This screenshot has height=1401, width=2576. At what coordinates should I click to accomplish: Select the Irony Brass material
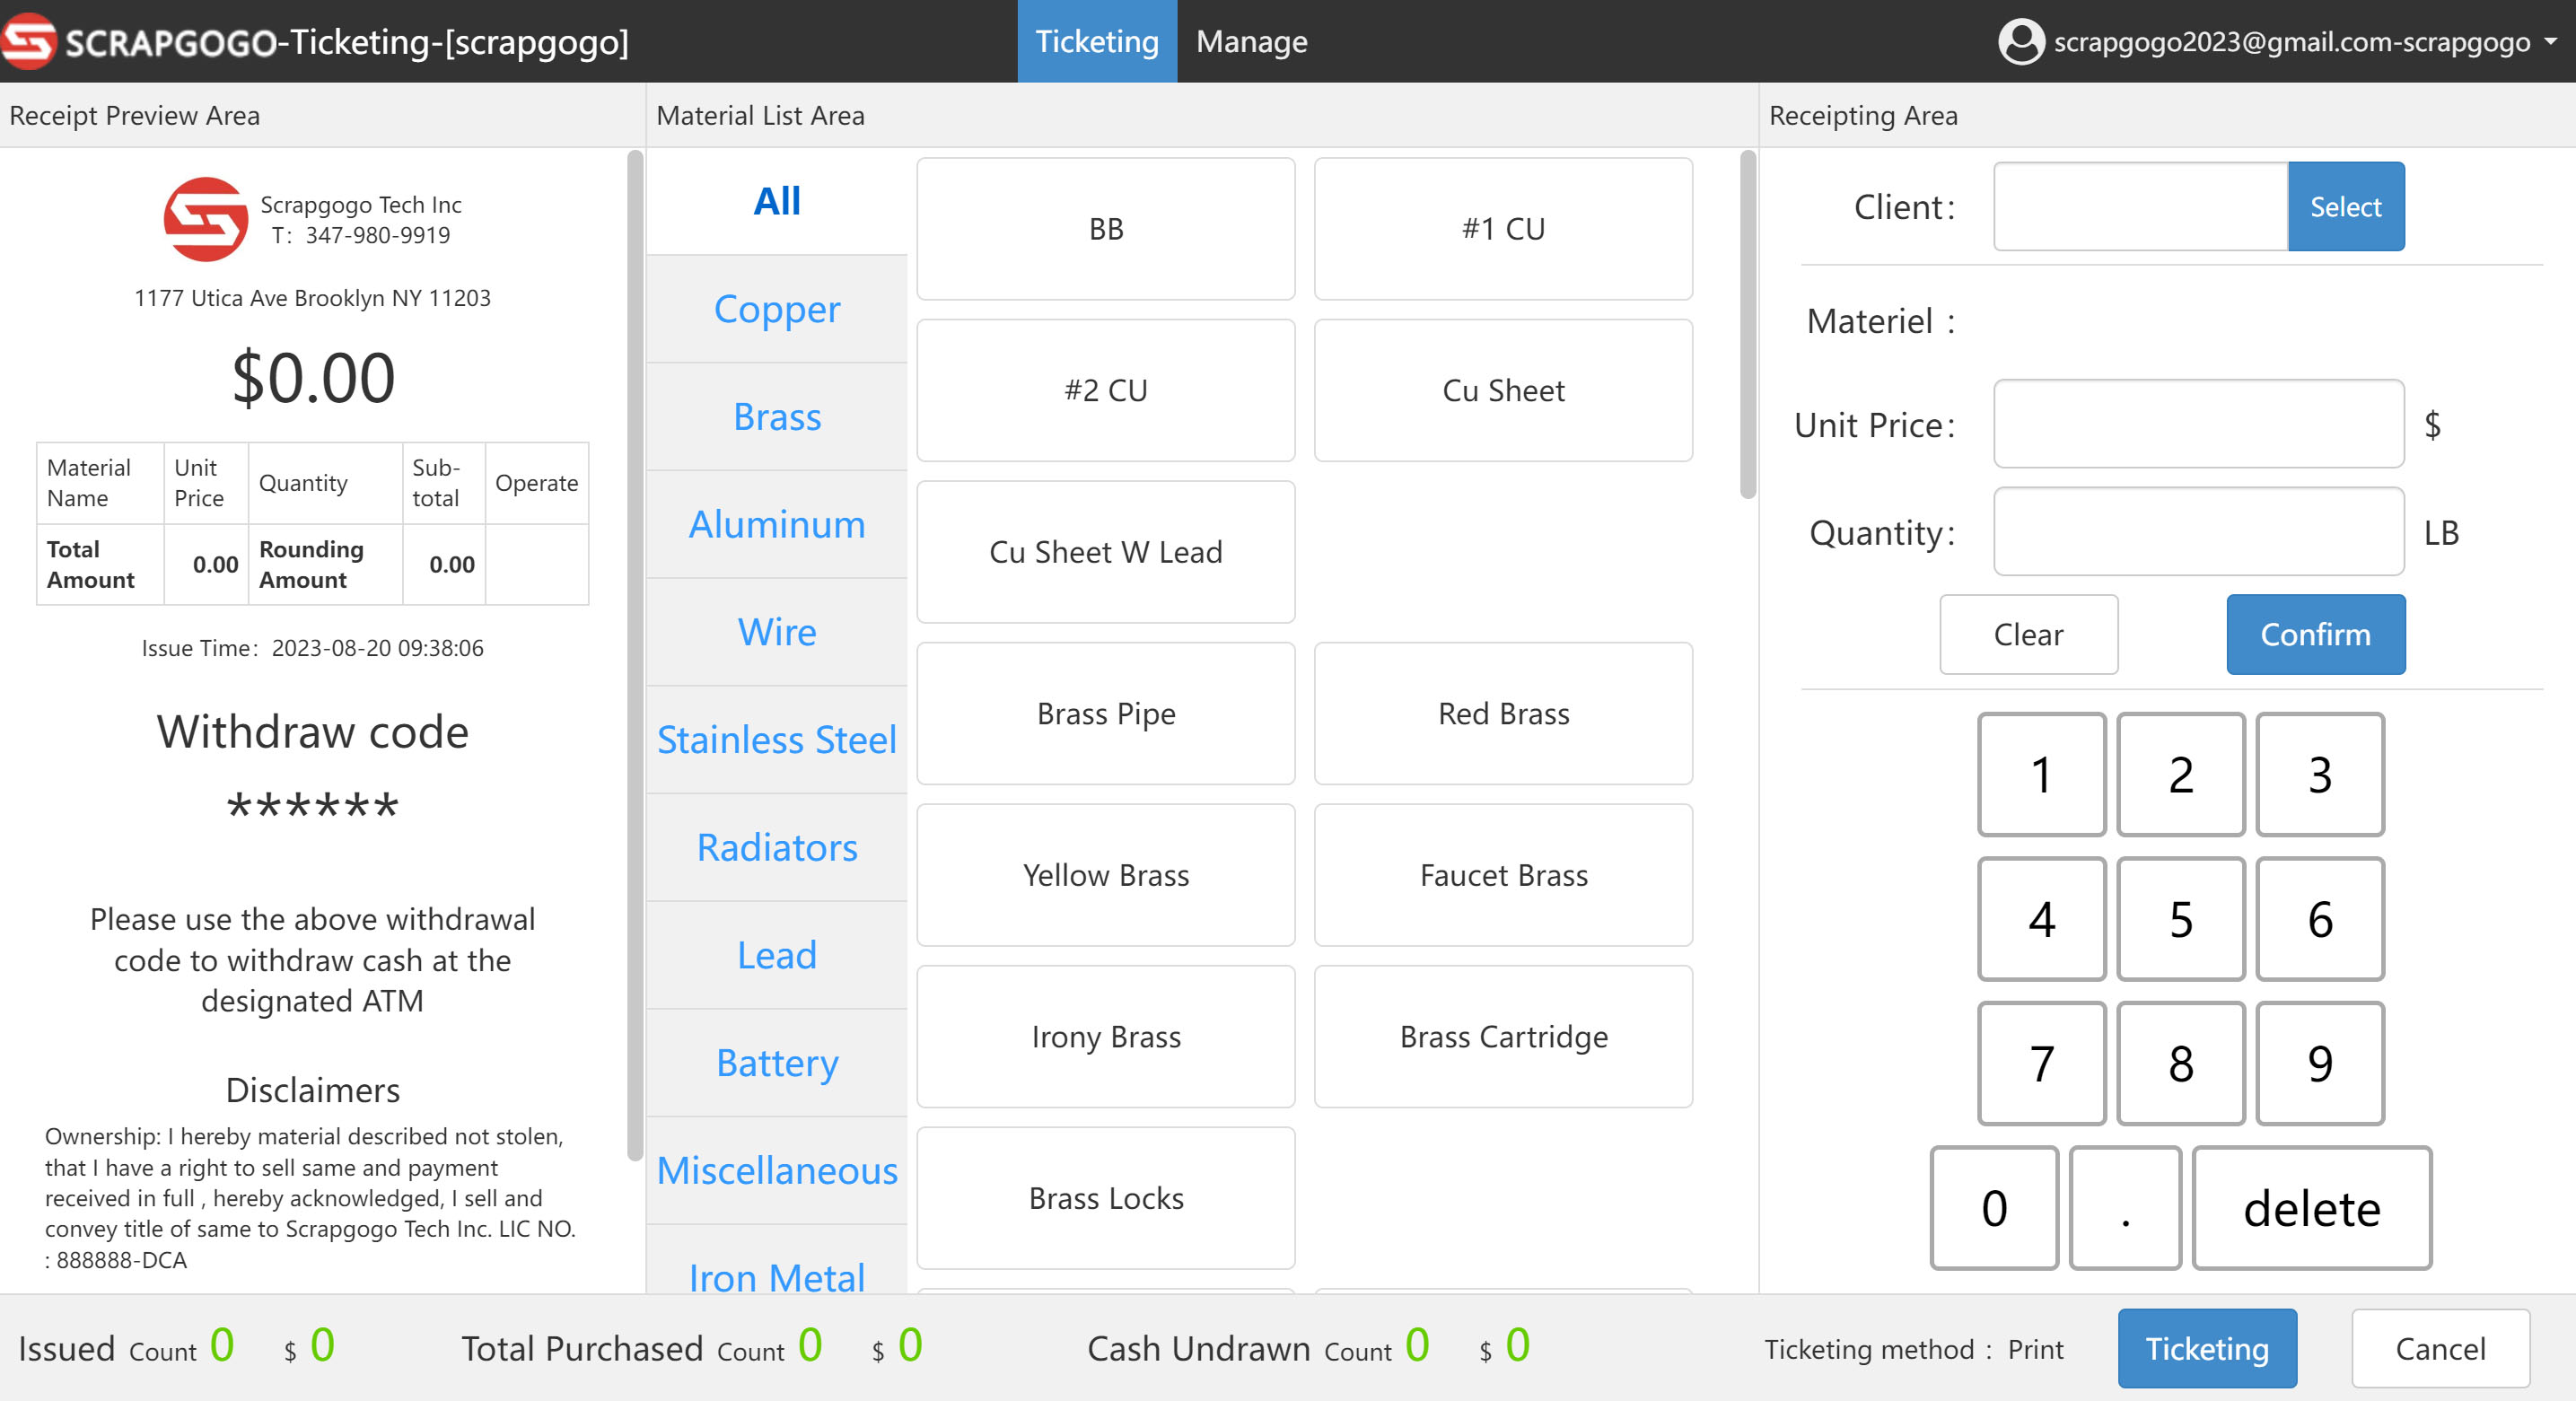coord(1106,1037)
